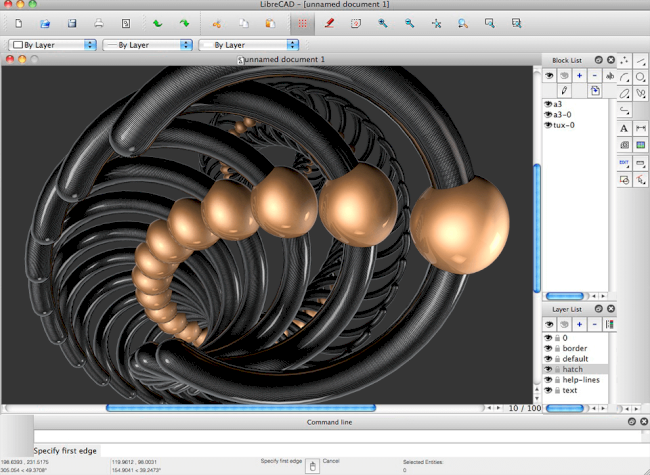
Task: Cut selected entities with scissors icon
Action: (x=217, y=23)
